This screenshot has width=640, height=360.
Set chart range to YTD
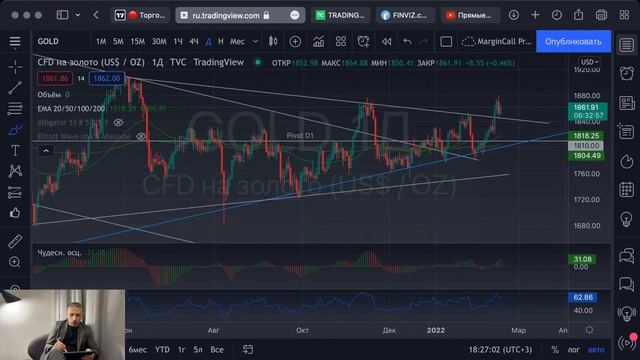pyautogui.click(x=162, y=350)
